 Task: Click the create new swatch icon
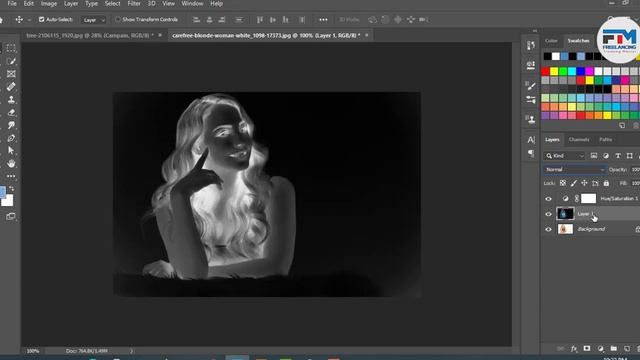click(622, 126)
